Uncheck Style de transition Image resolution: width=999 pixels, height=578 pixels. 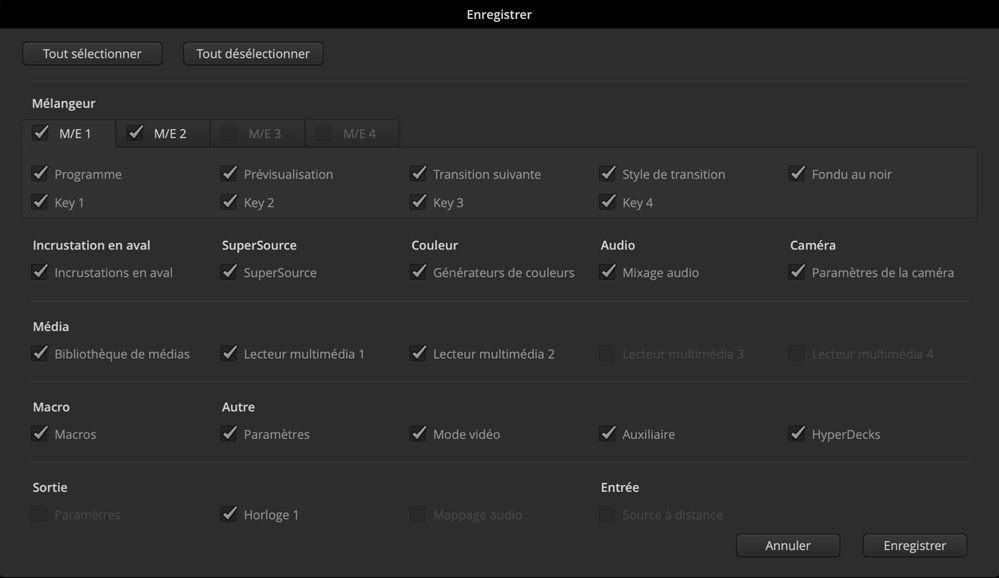pyautogui.click(x=608, y=174)
